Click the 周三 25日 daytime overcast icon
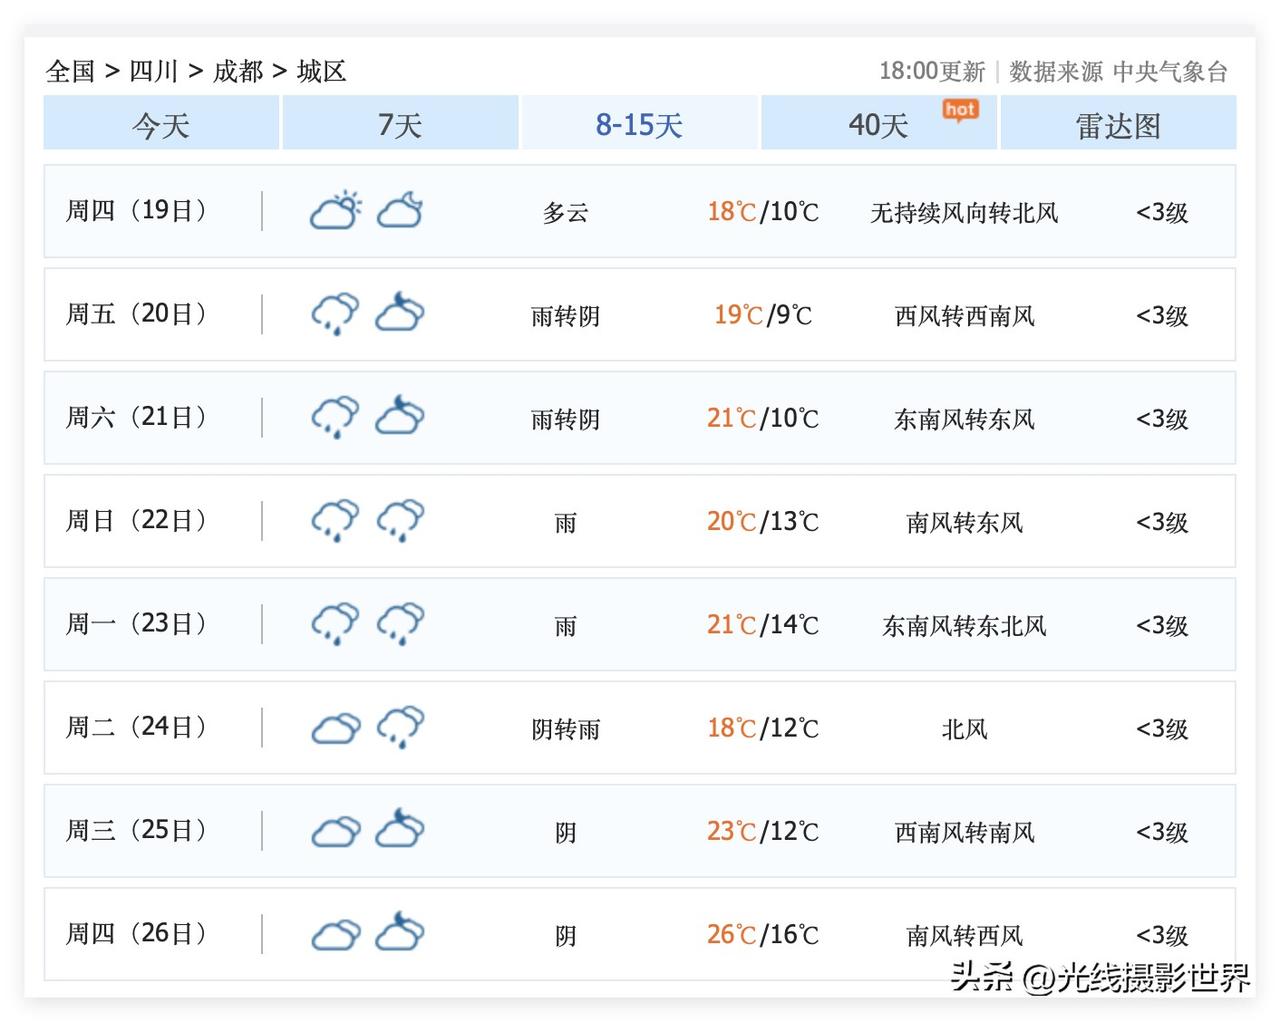Screen dimensions: 1280x1022 [x=336, y=832]
